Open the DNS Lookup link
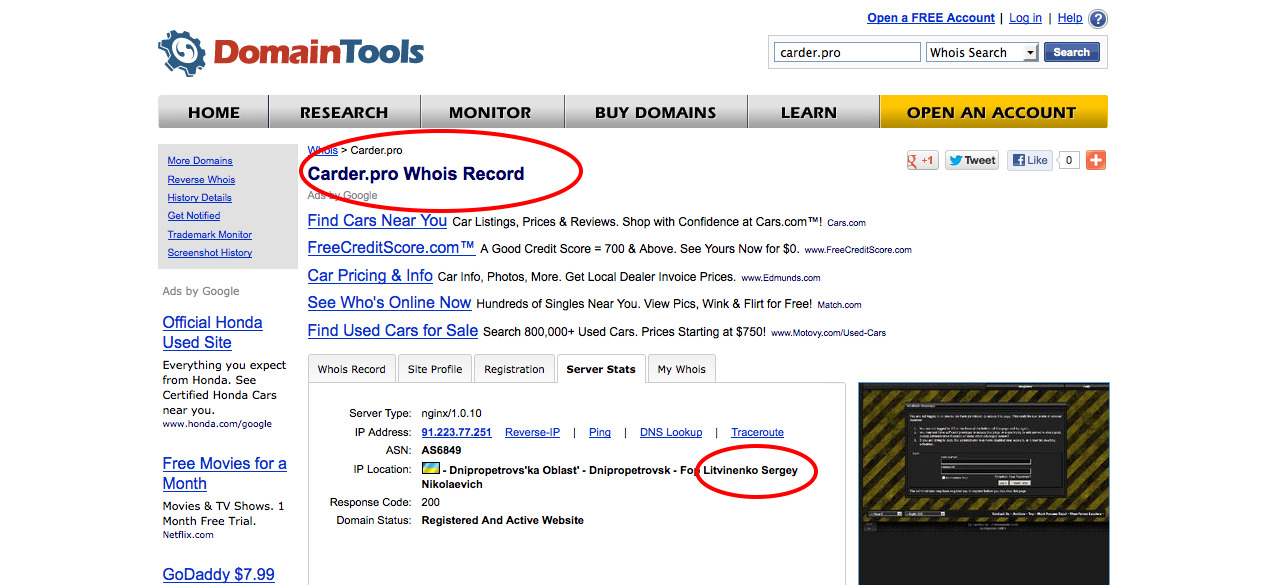The width and height of the screenshot is (1265, 585). click(671, 433)
